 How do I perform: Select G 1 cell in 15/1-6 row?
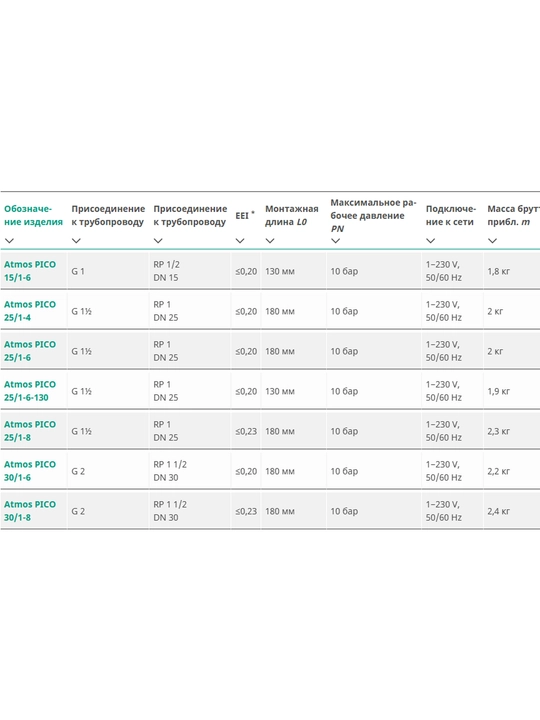coord(78,271)
